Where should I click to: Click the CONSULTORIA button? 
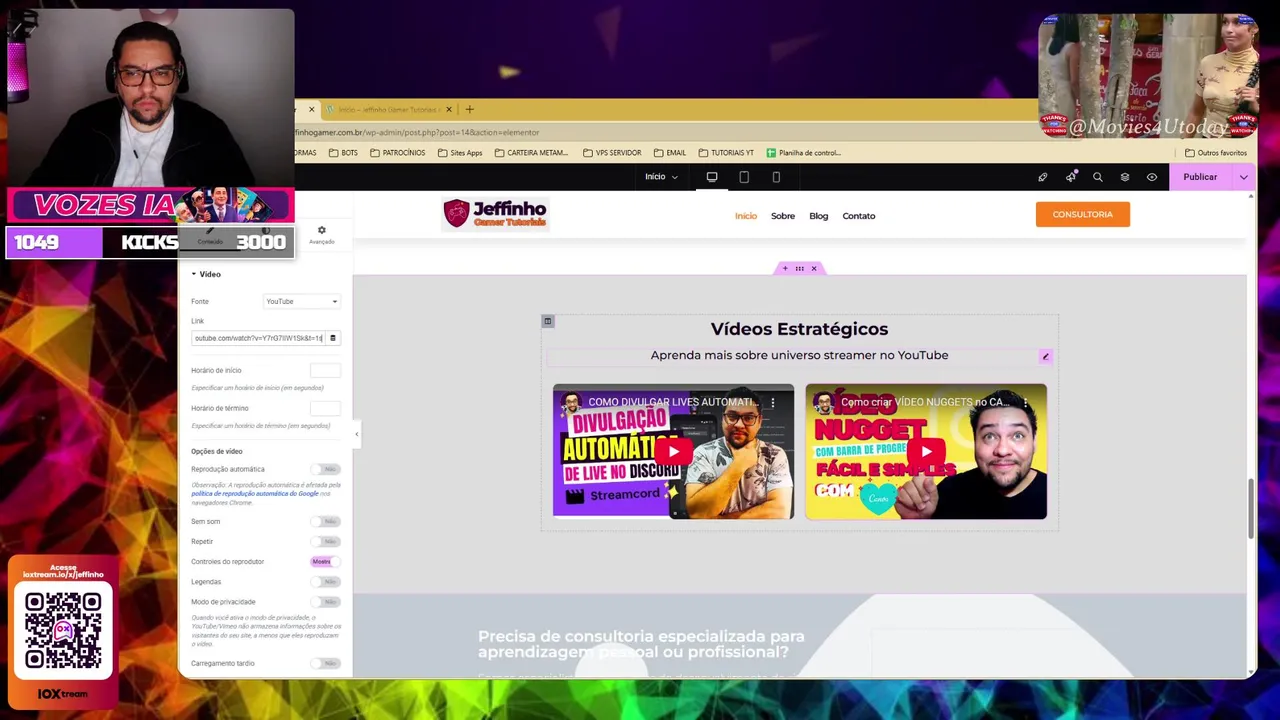click(1083, 215)
